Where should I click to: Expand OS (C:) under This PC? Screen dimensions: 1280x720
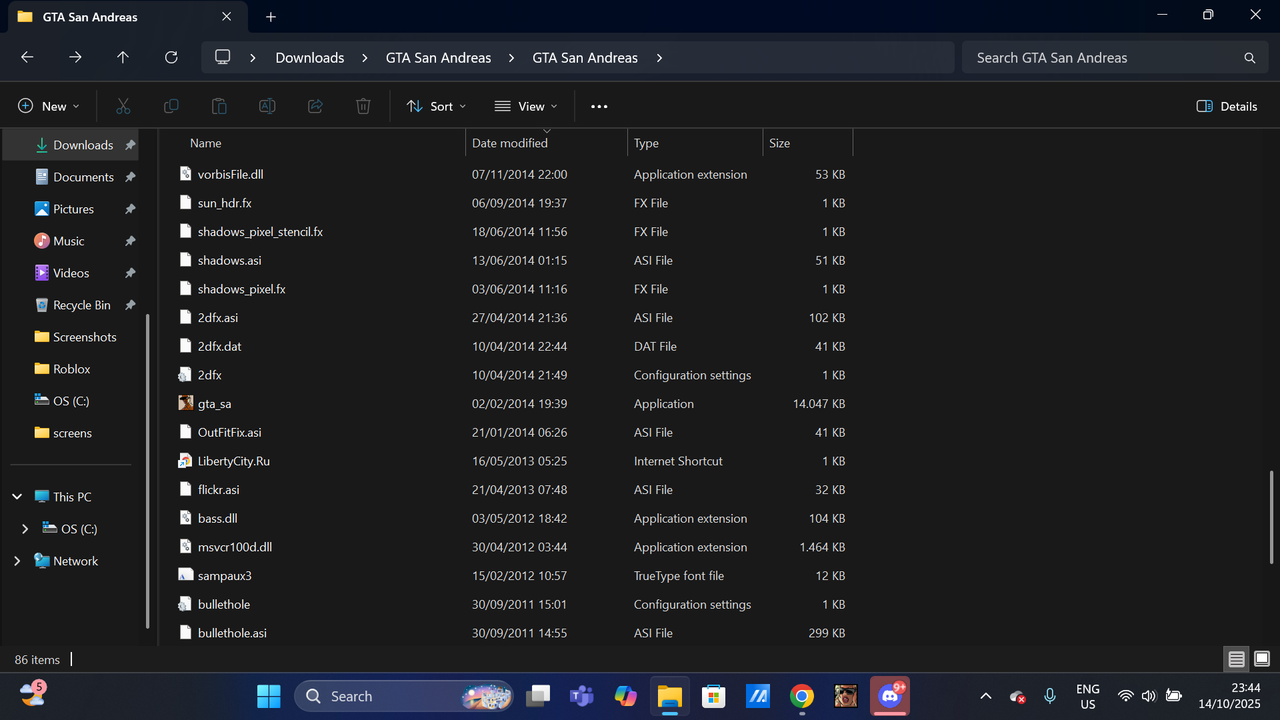(25, 529)
